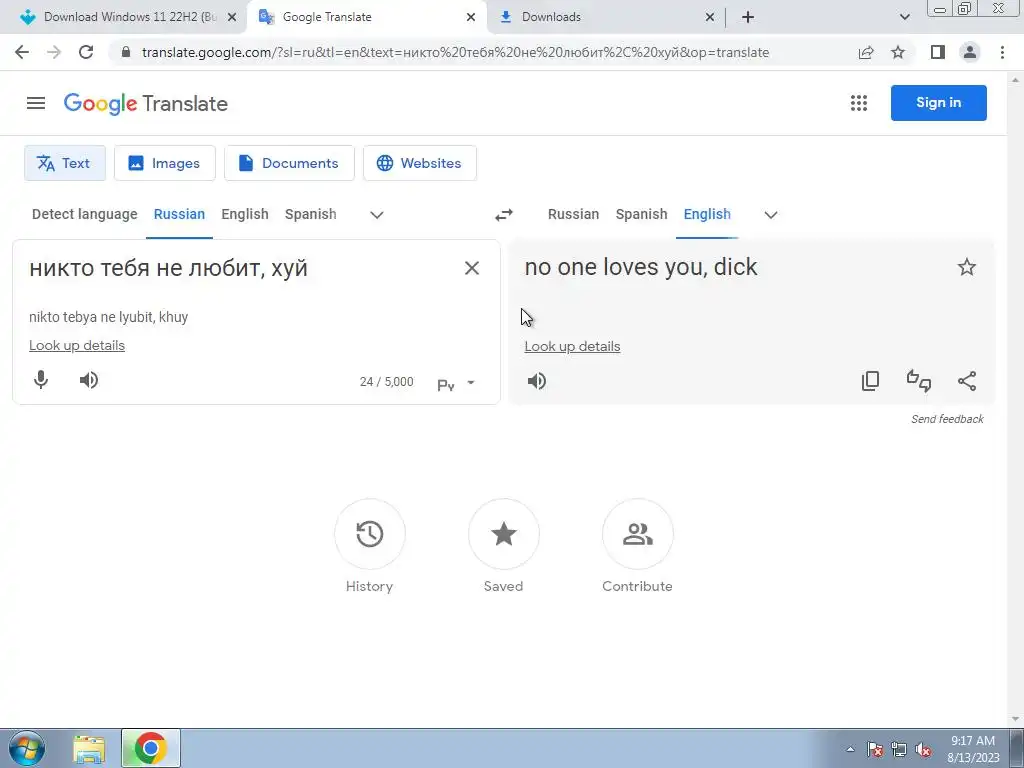Listen to the English translation
1024x768 pixels.
537,381
